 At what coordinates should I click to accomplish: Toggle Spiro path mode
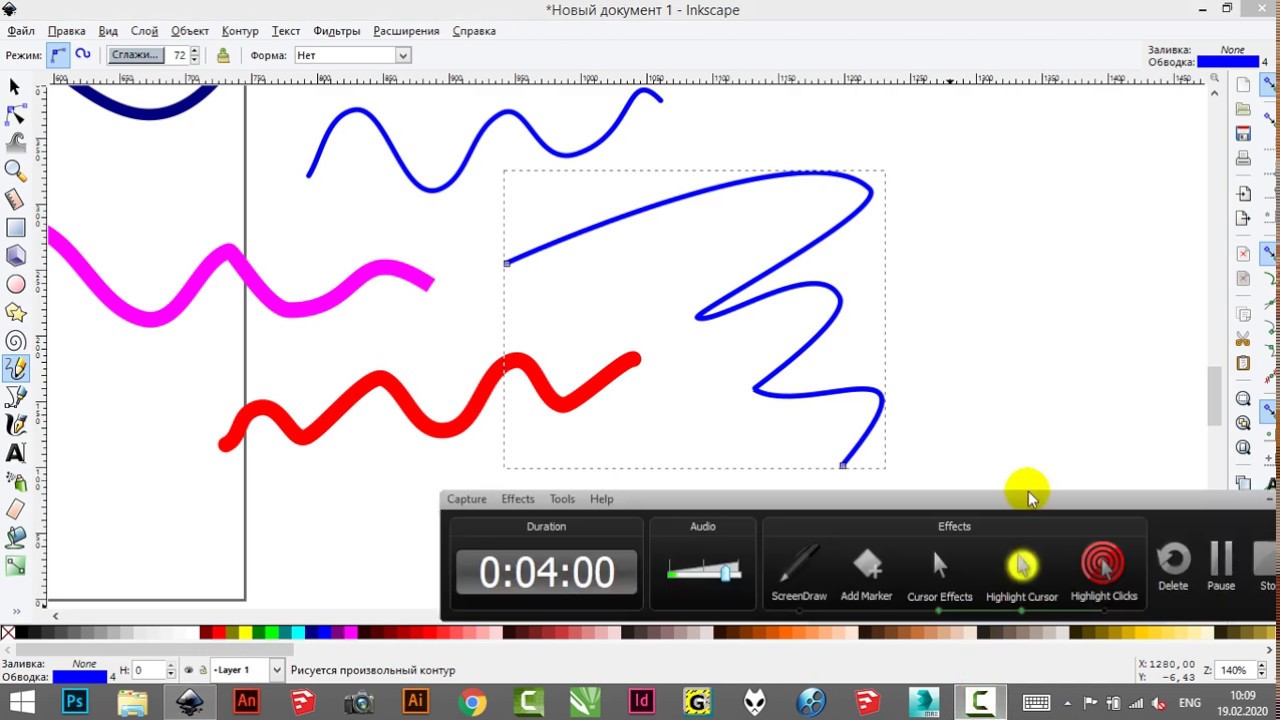click(82, 55)
